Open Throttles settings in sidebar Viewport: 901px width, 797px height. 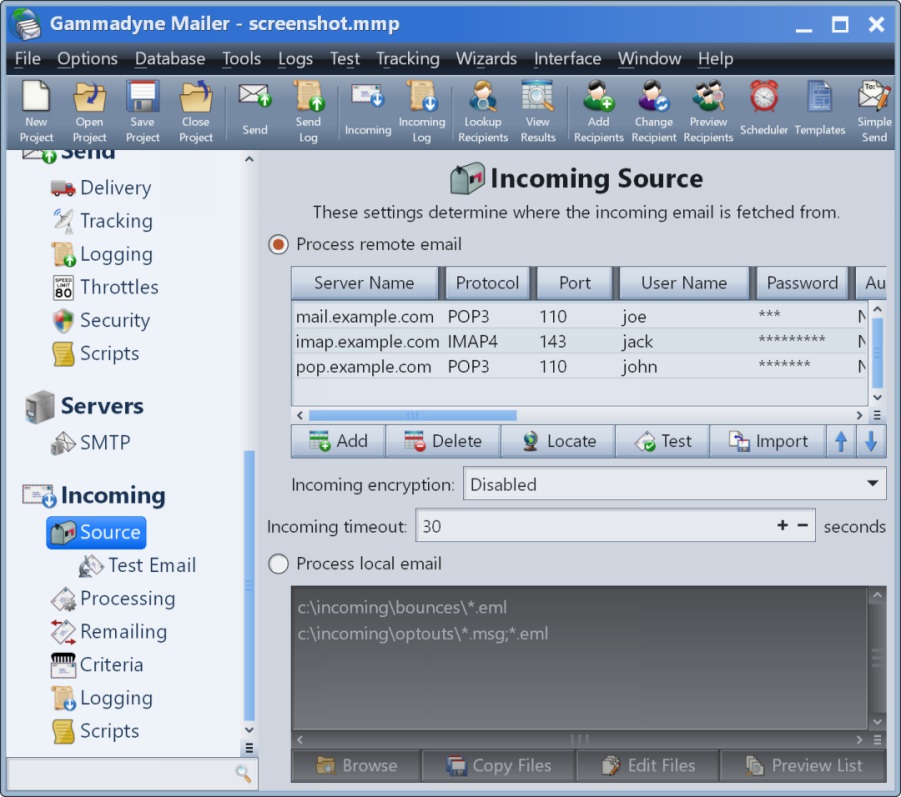coord(105,287)
